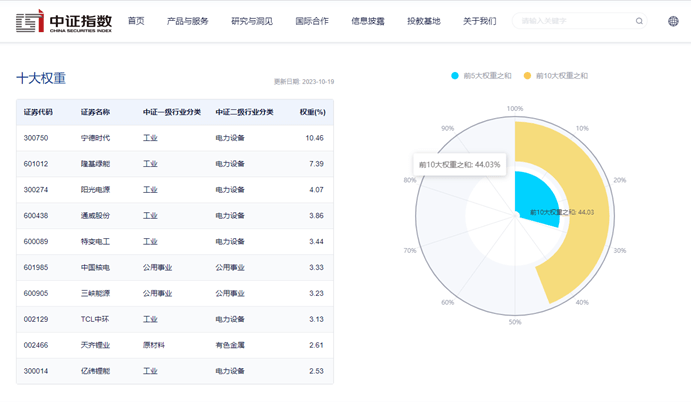Go to 投教基地 page

424,21
